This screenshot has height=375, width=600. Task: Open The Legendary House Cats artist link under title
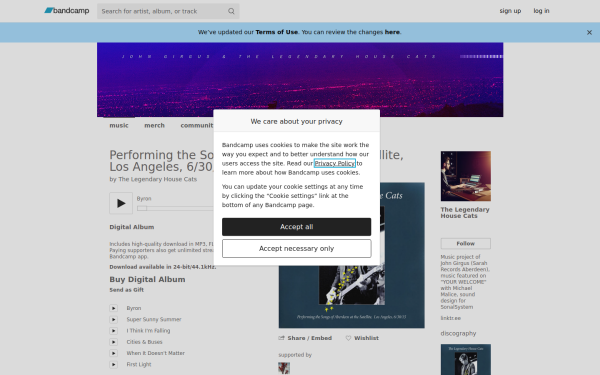tap(158, 179)
